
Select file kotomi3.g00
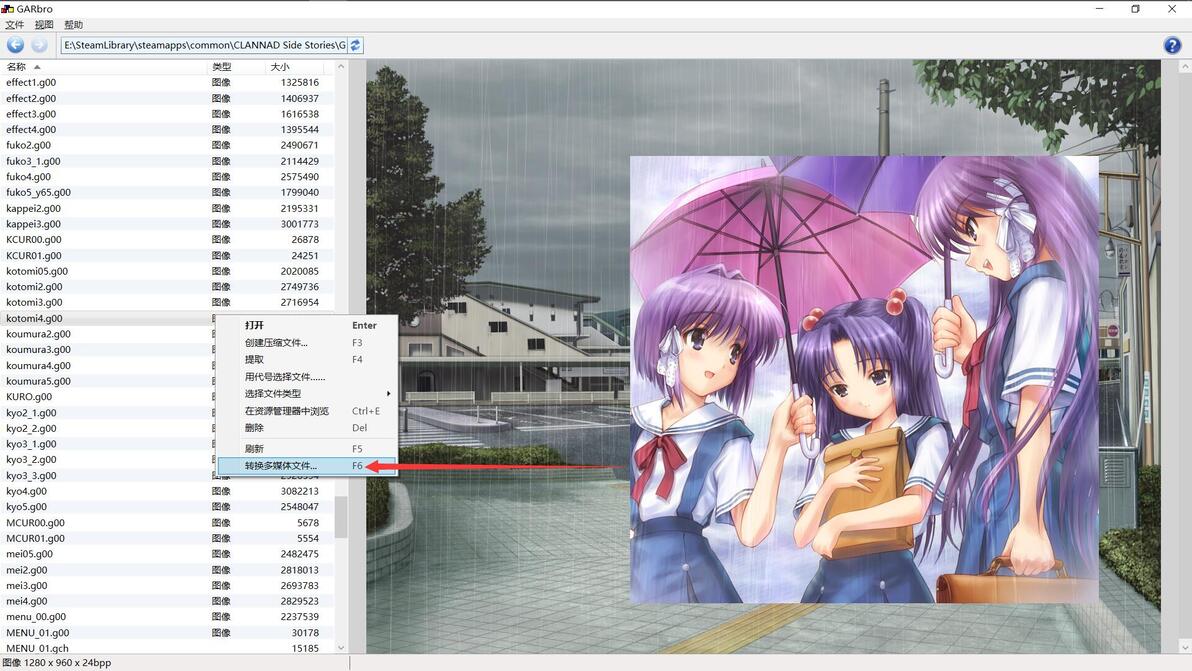click(x=34, y=302)
